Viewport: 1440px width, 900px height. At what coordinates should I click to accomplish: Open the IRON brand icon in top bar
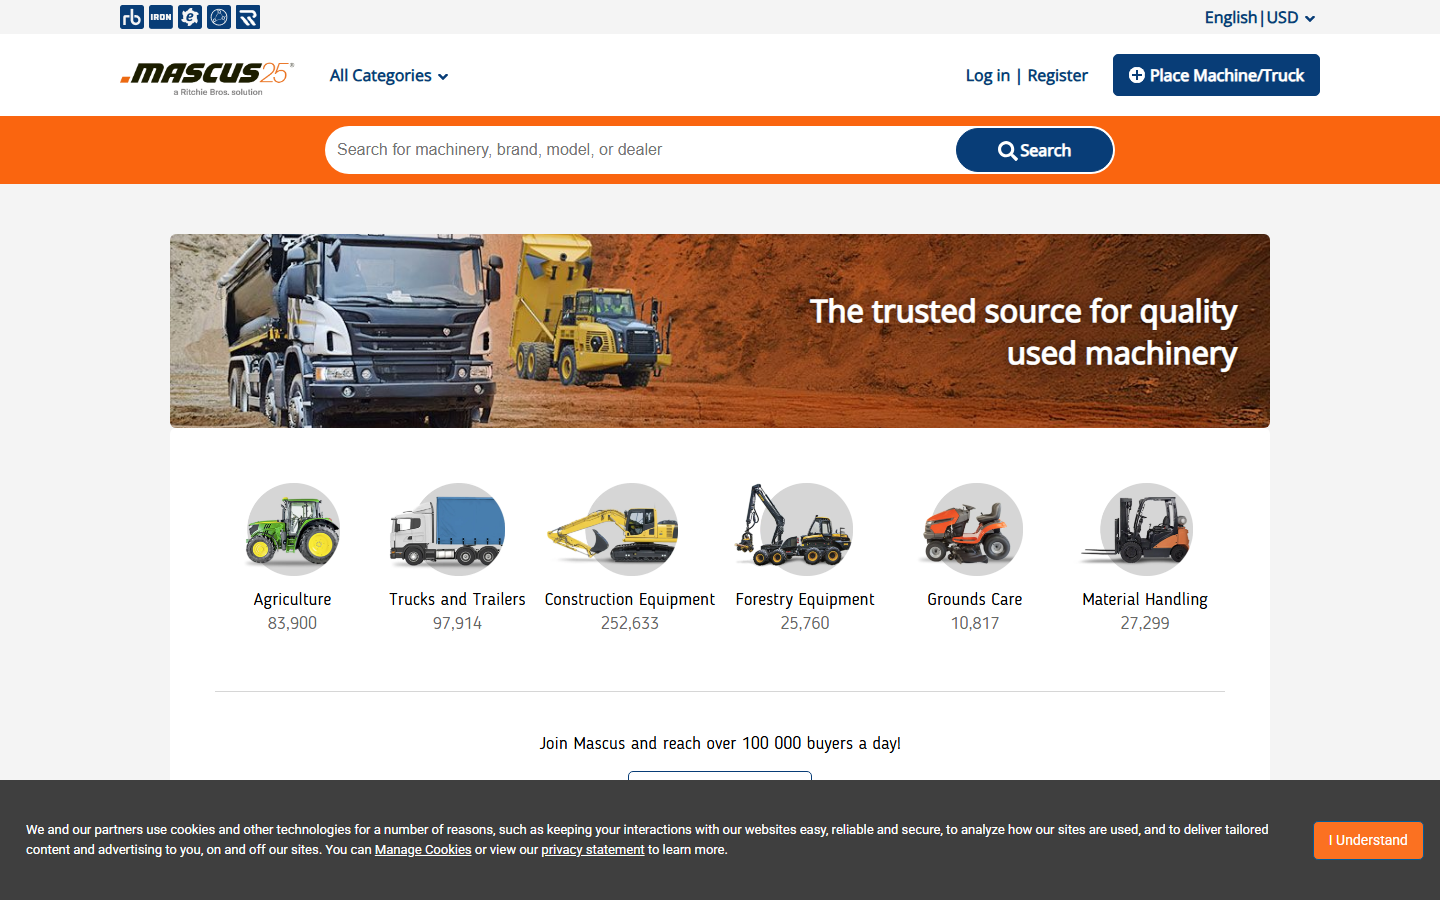[x=161, y=17]
